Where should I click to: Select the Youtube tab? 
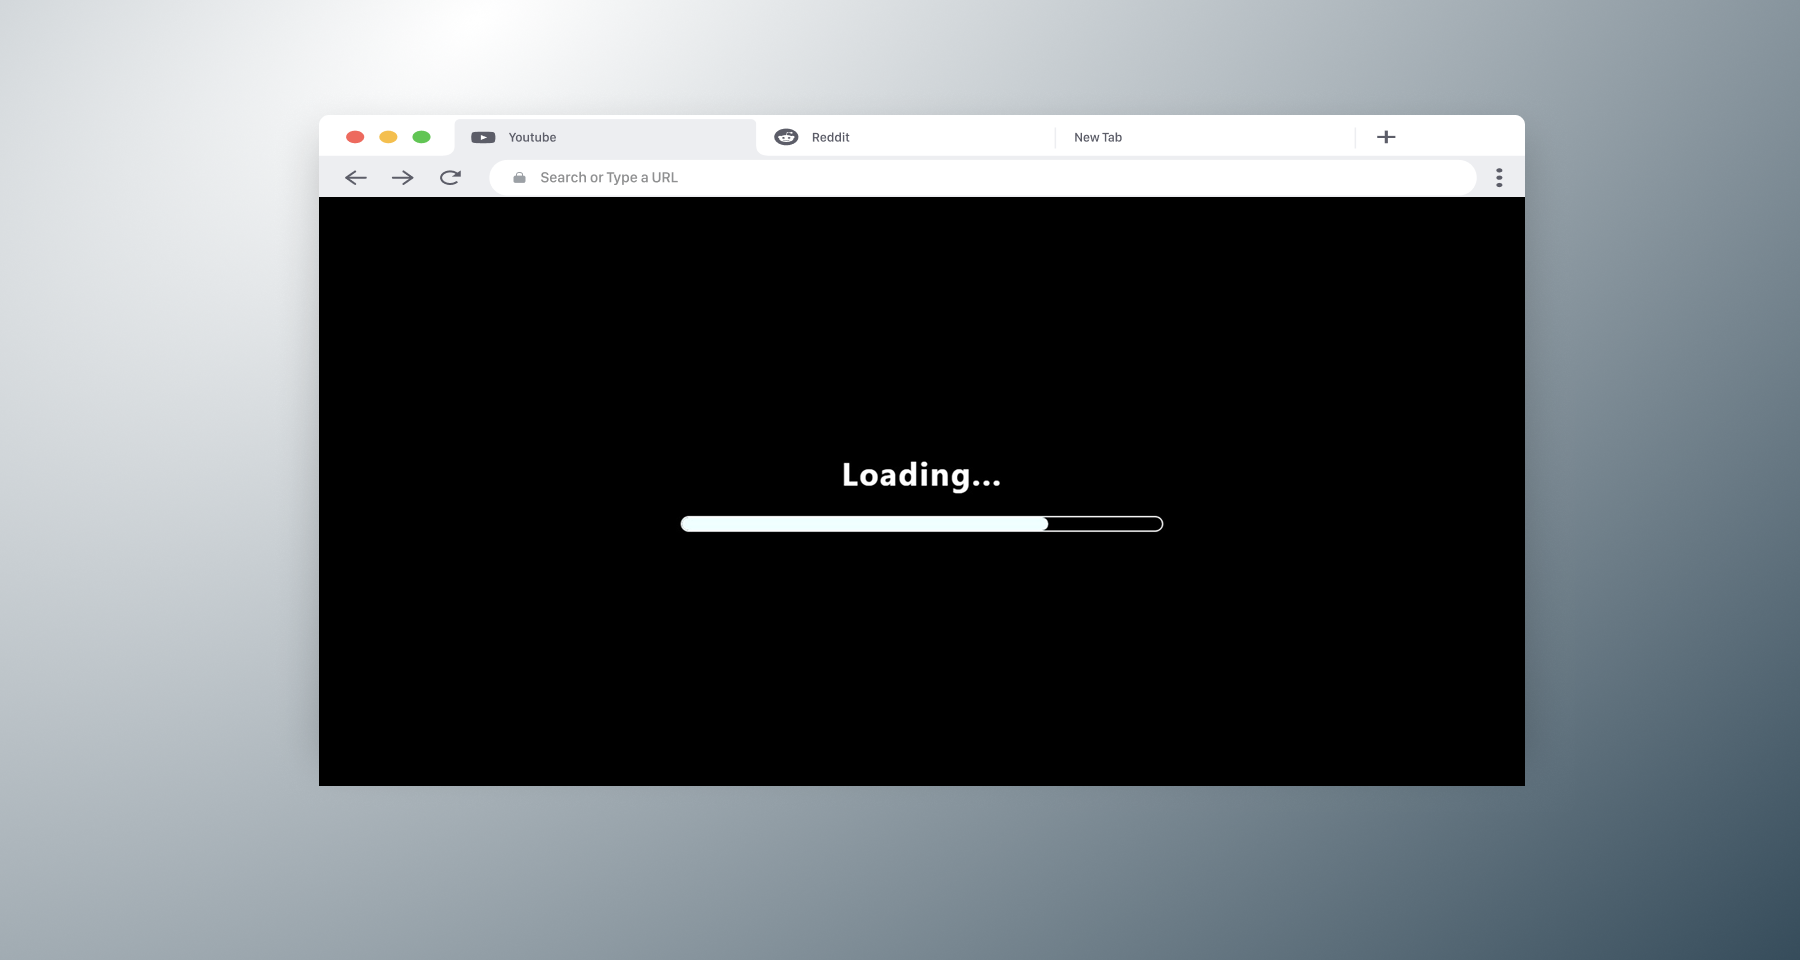click(x=600, y=137)
